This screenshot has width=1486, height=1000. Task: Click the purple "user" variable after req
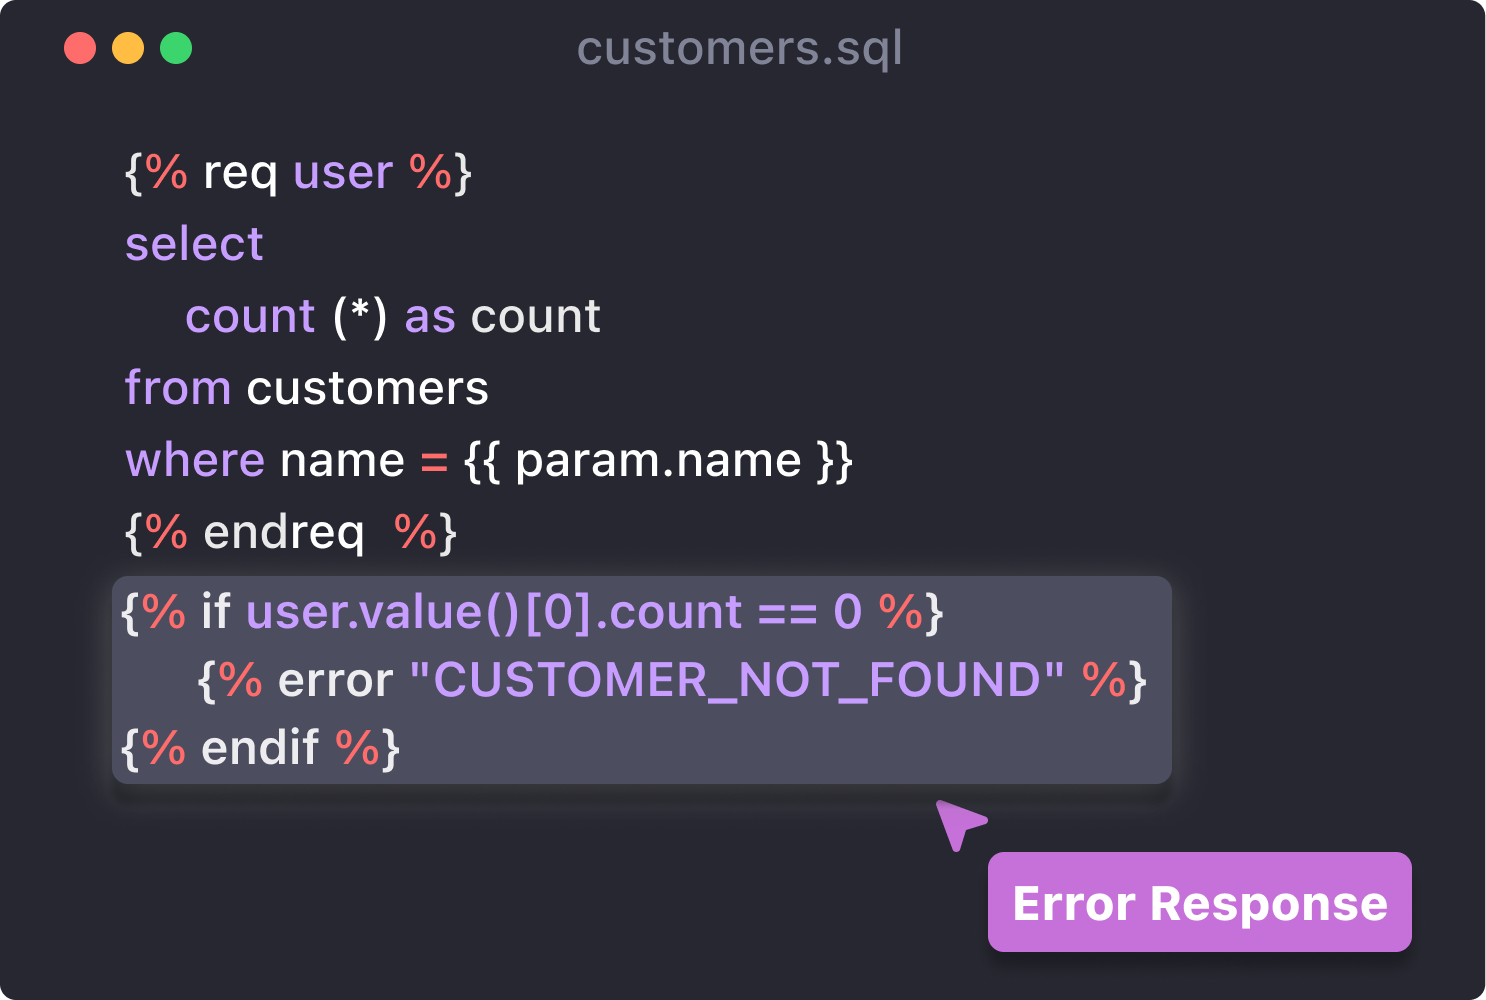[343, 173]
